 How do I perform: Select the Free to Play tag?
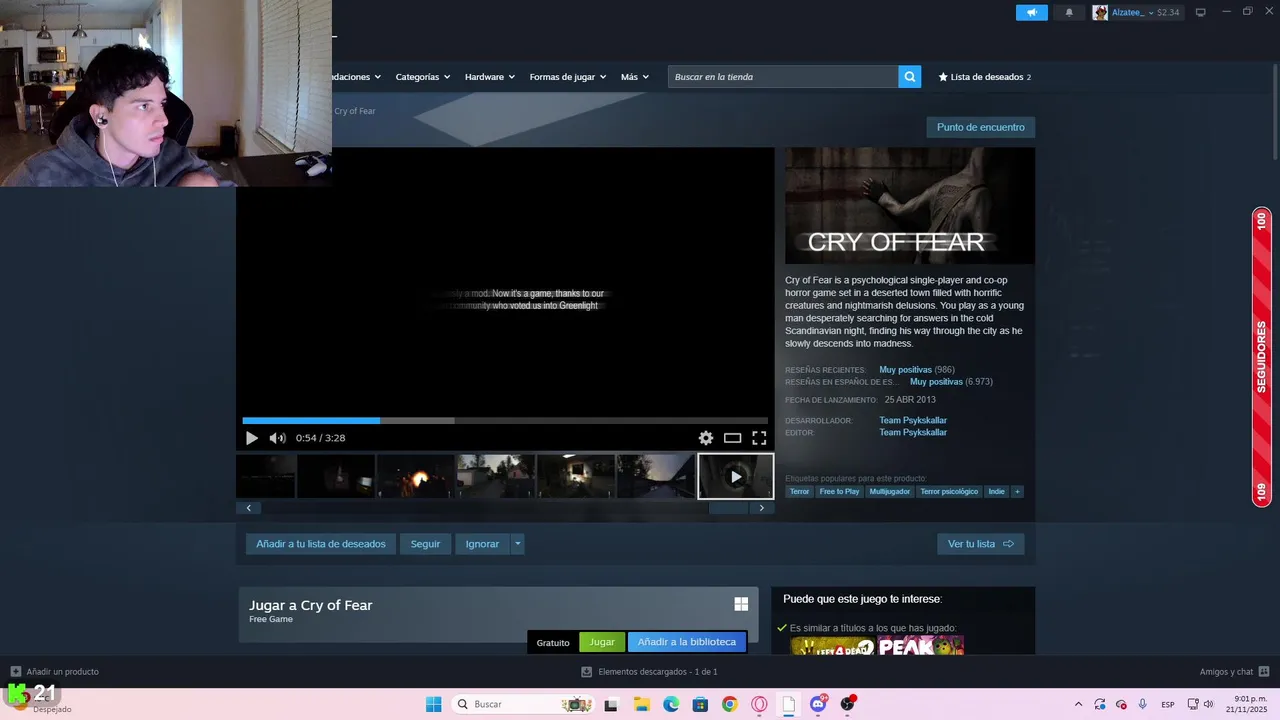839,492
